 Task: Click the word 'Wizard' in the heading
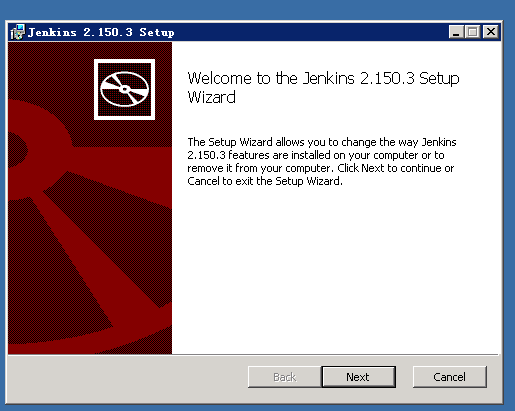pos(212,97)
